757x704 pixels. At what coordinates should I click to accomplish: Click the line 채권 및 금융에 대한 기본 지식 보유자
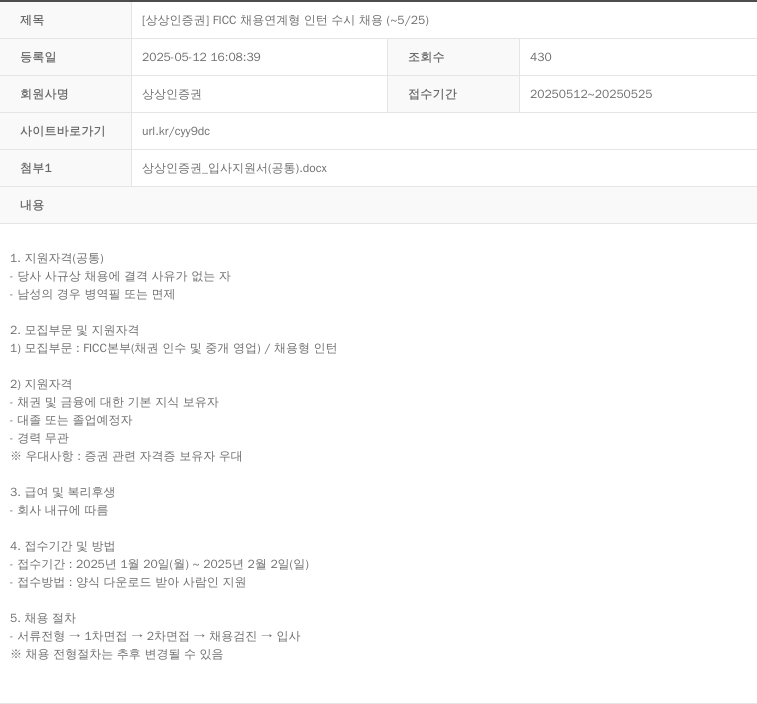114,402
